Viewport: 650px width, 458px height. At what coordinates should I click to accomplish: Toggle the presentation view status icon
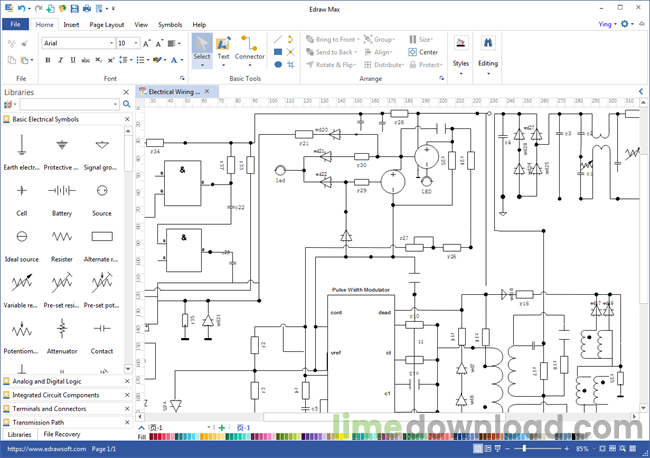(498, 448)
